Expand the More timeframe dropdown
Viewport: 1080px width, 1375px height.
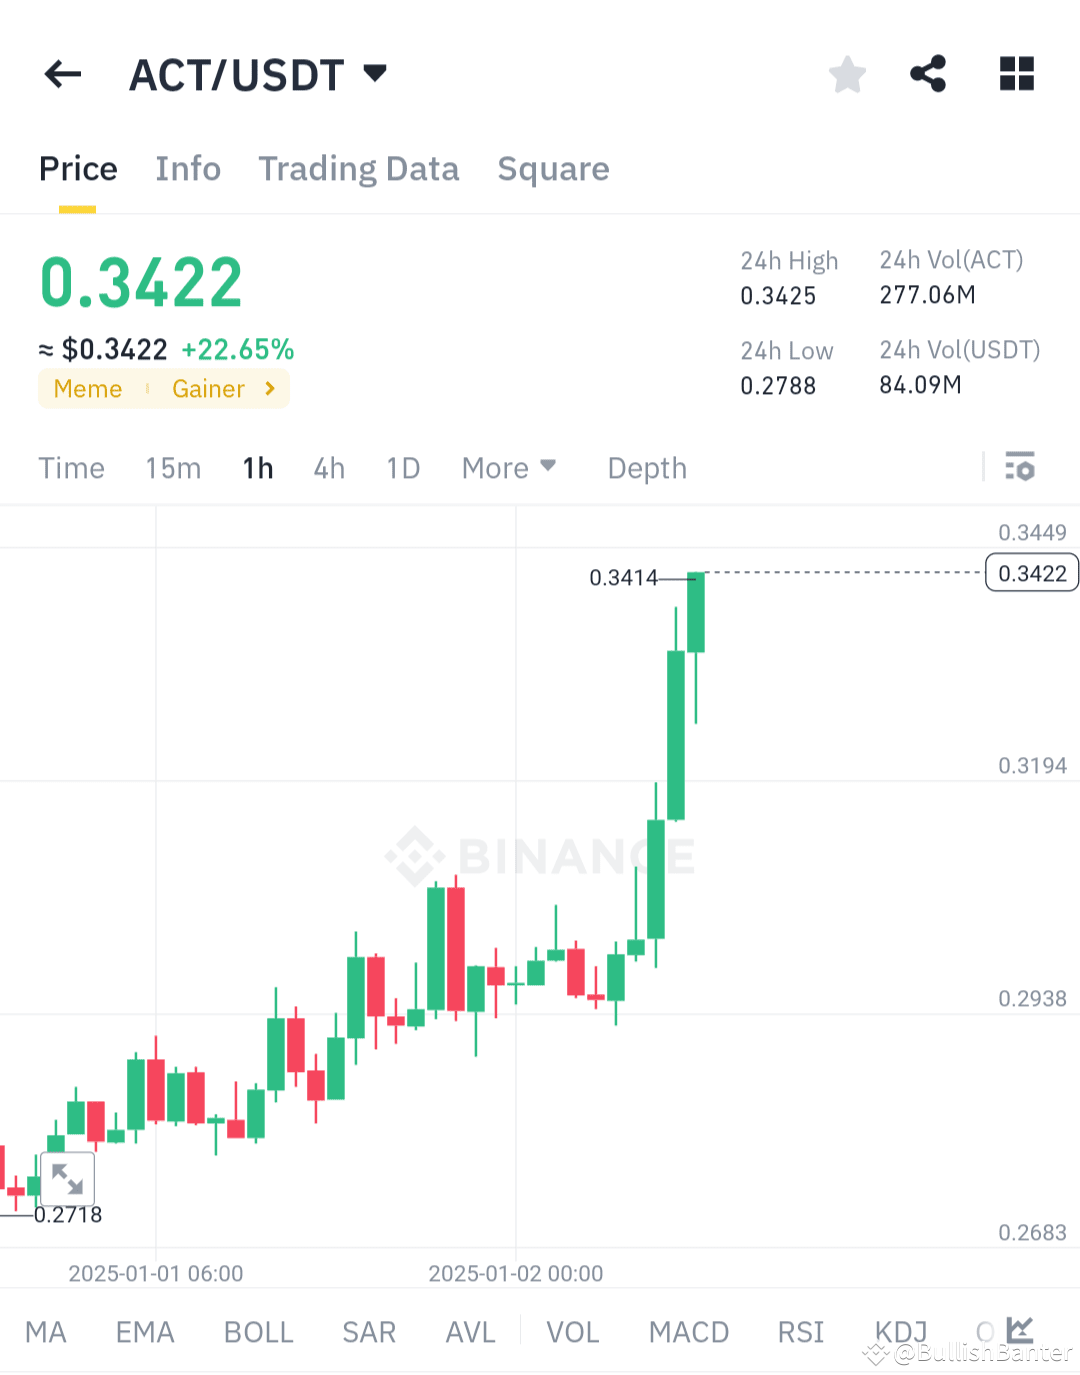pyautogui.click(x=509, y=467)
